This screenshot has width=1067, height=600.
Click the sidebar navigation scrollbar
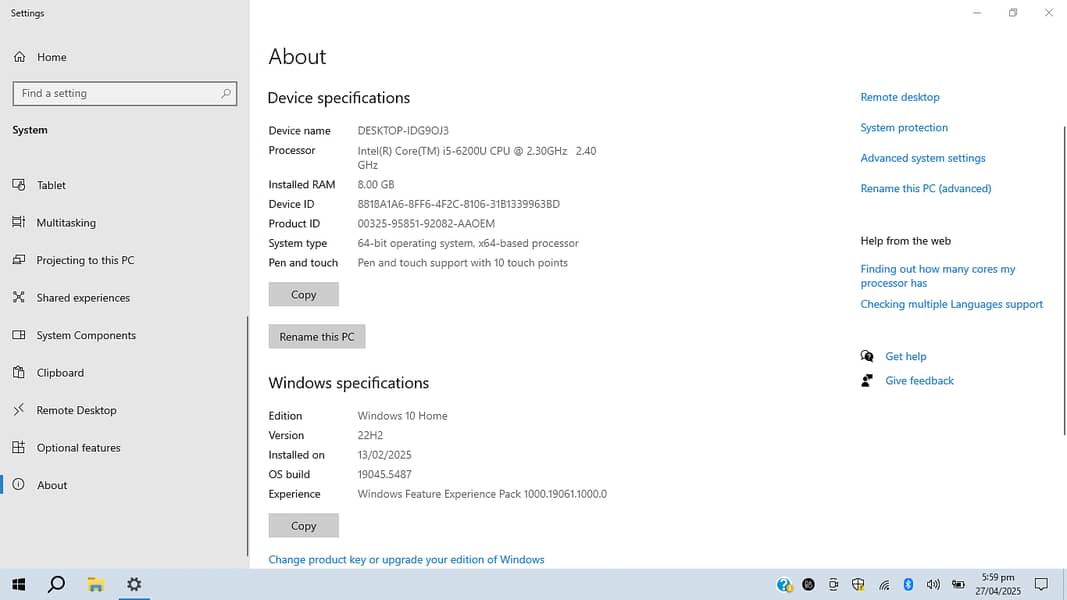coord(247,437)
